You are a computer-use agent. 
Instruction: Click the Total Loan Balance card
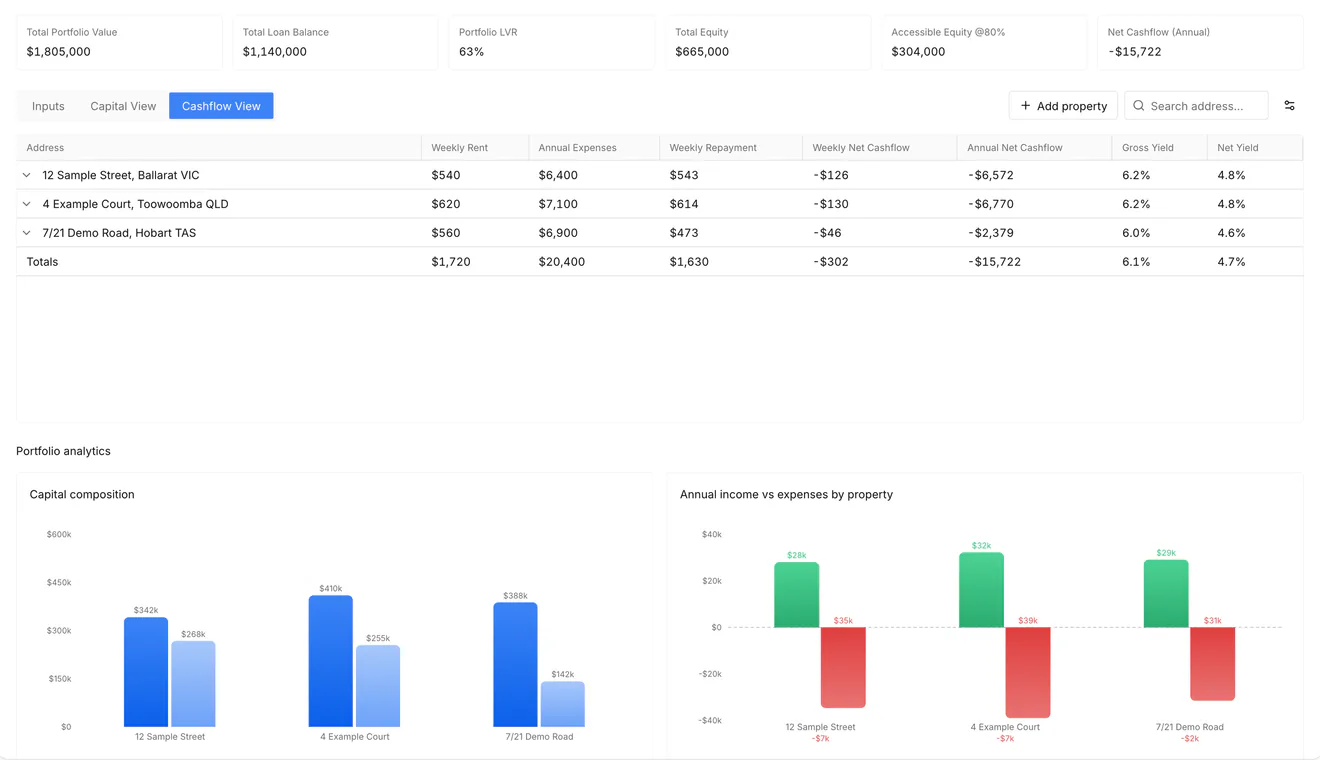tap(335, 42)
